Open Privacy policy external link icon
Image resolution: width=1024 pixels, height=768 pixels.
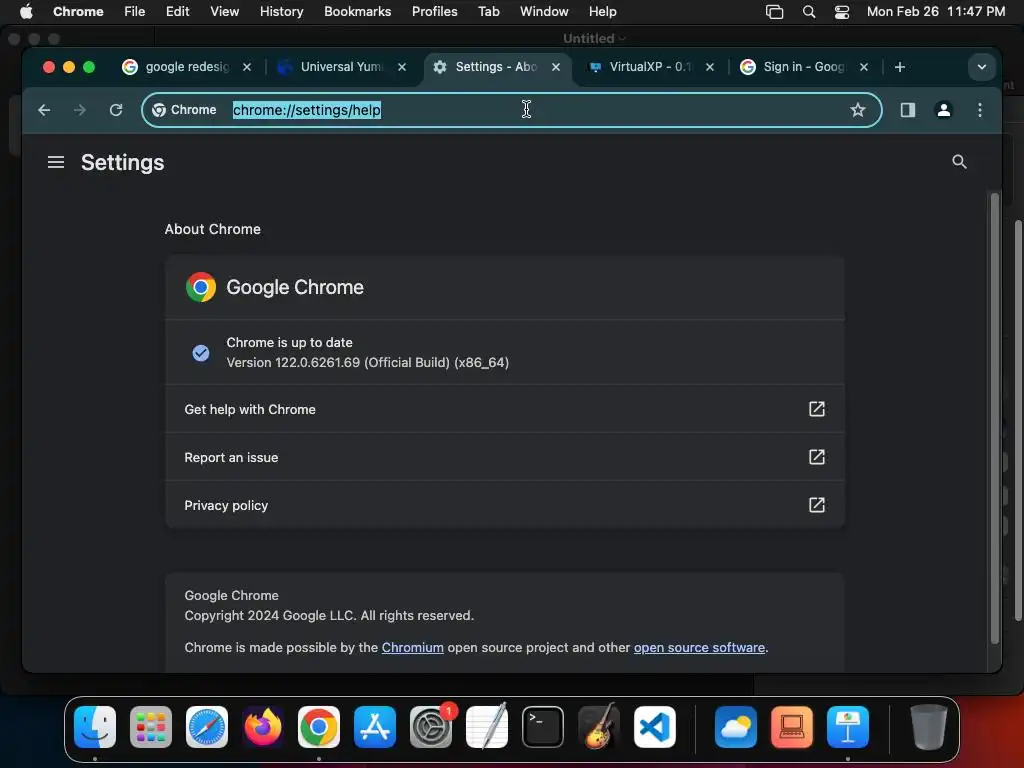(816, 505)
